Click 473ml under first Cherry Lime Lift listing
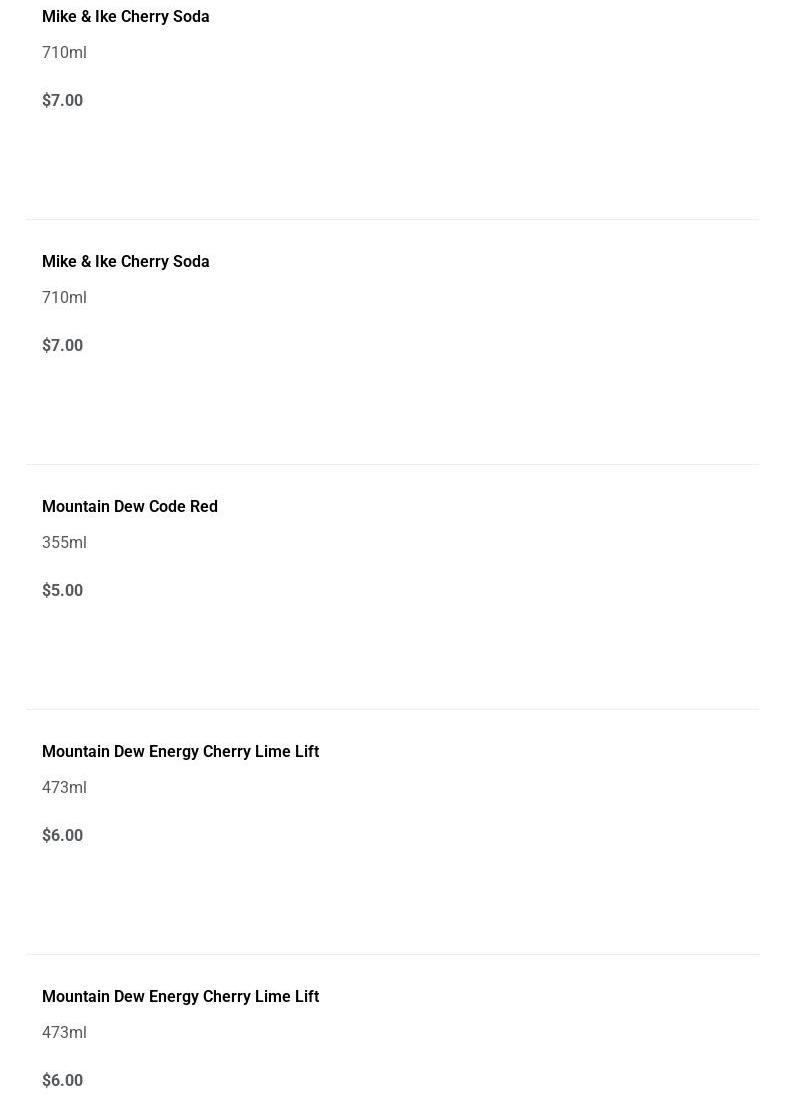This screenshot has height=1098, width=785. click(x=64, y=788)
